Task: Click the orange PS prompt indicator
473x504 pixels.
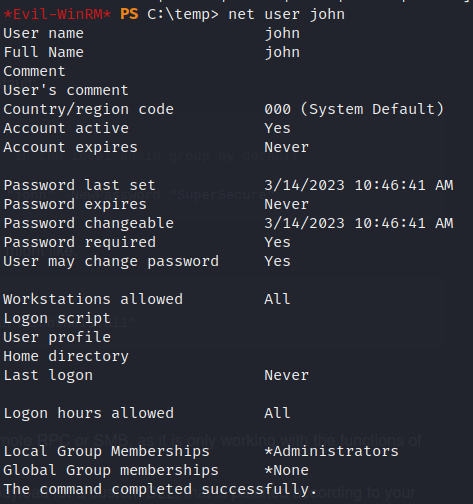Action: pos(129,14)
